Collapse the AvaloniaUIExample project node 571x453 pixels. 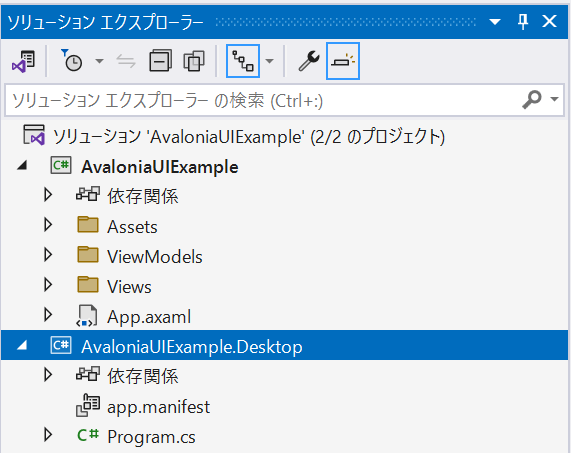tap(23, 166)
